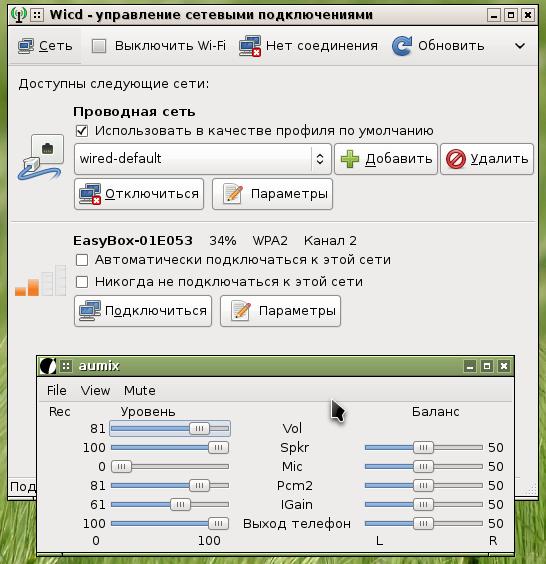
Task: Open the aumix File menu
Action: 57,391
